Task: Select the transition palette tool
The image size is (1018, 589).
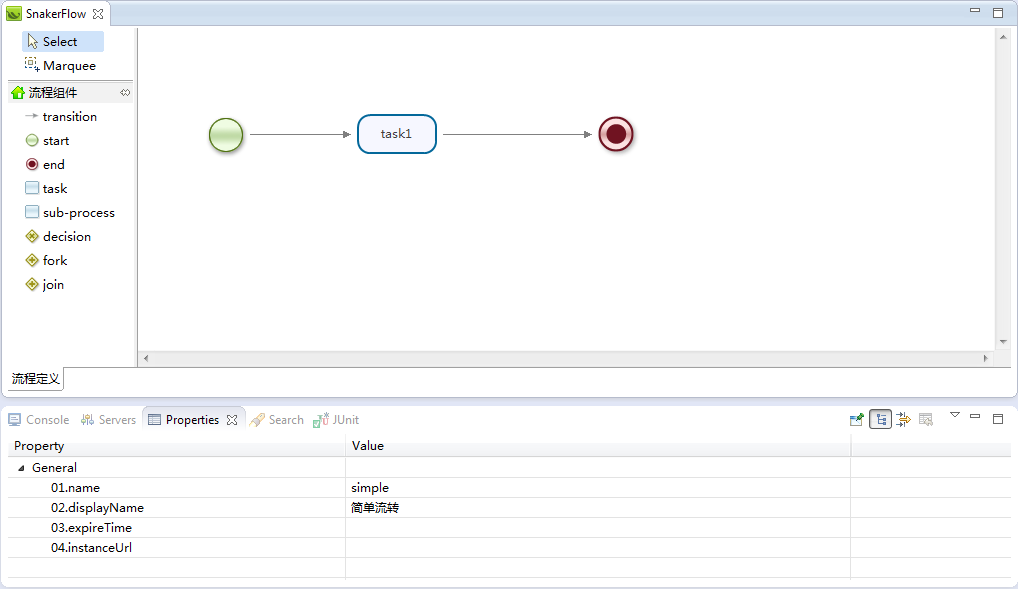Action: click(x=62, y=117)
